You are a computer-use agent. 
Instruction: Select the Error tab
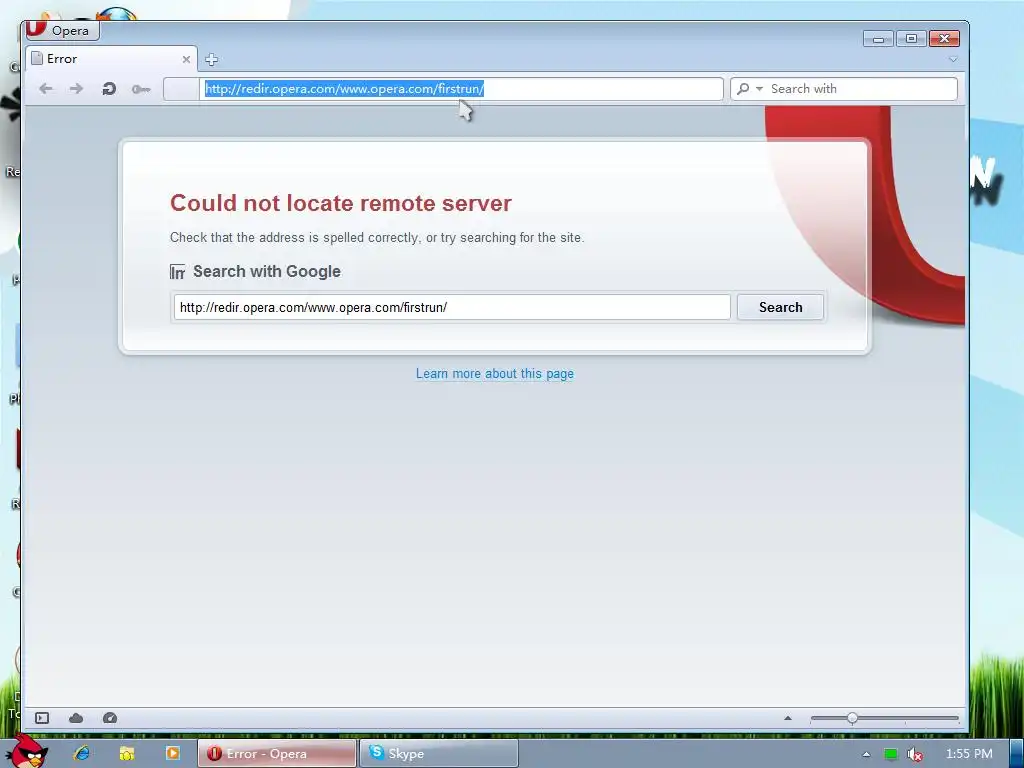point(112,59)
